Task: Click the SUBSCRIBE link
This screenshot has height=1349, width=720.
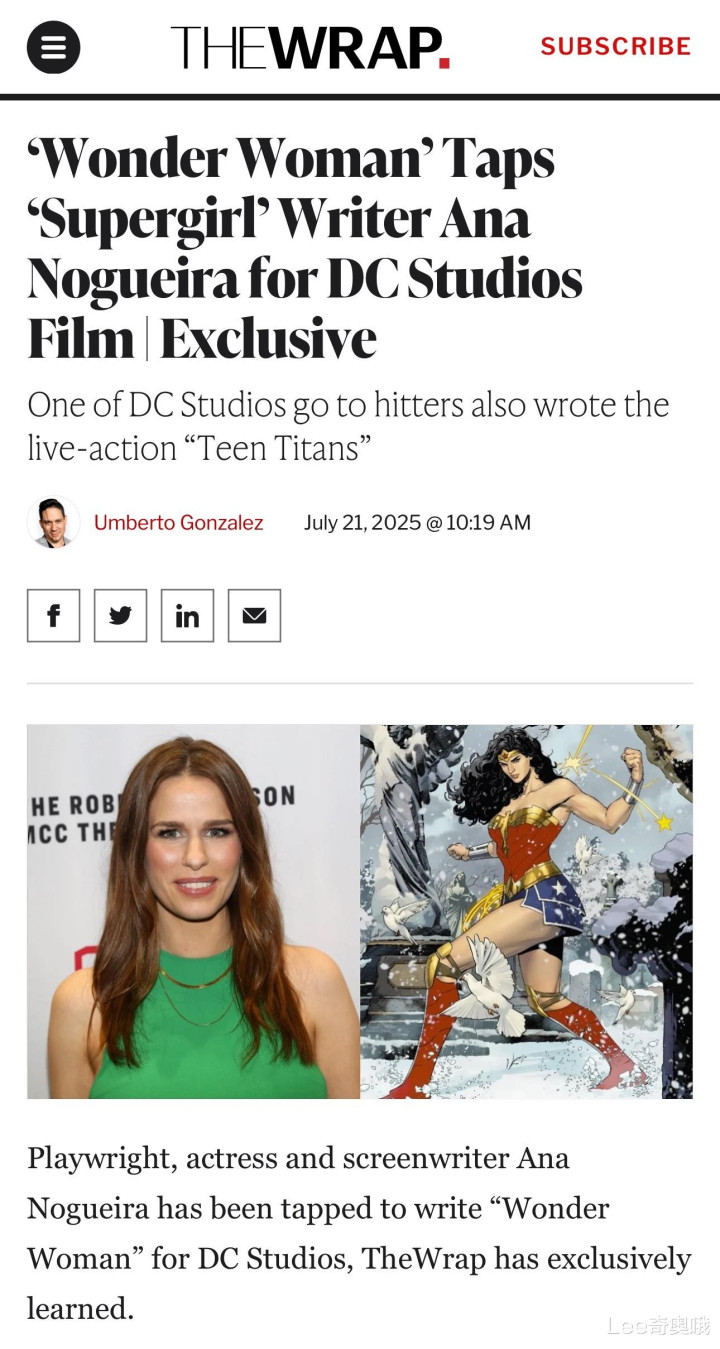Action: coord(616,46)
